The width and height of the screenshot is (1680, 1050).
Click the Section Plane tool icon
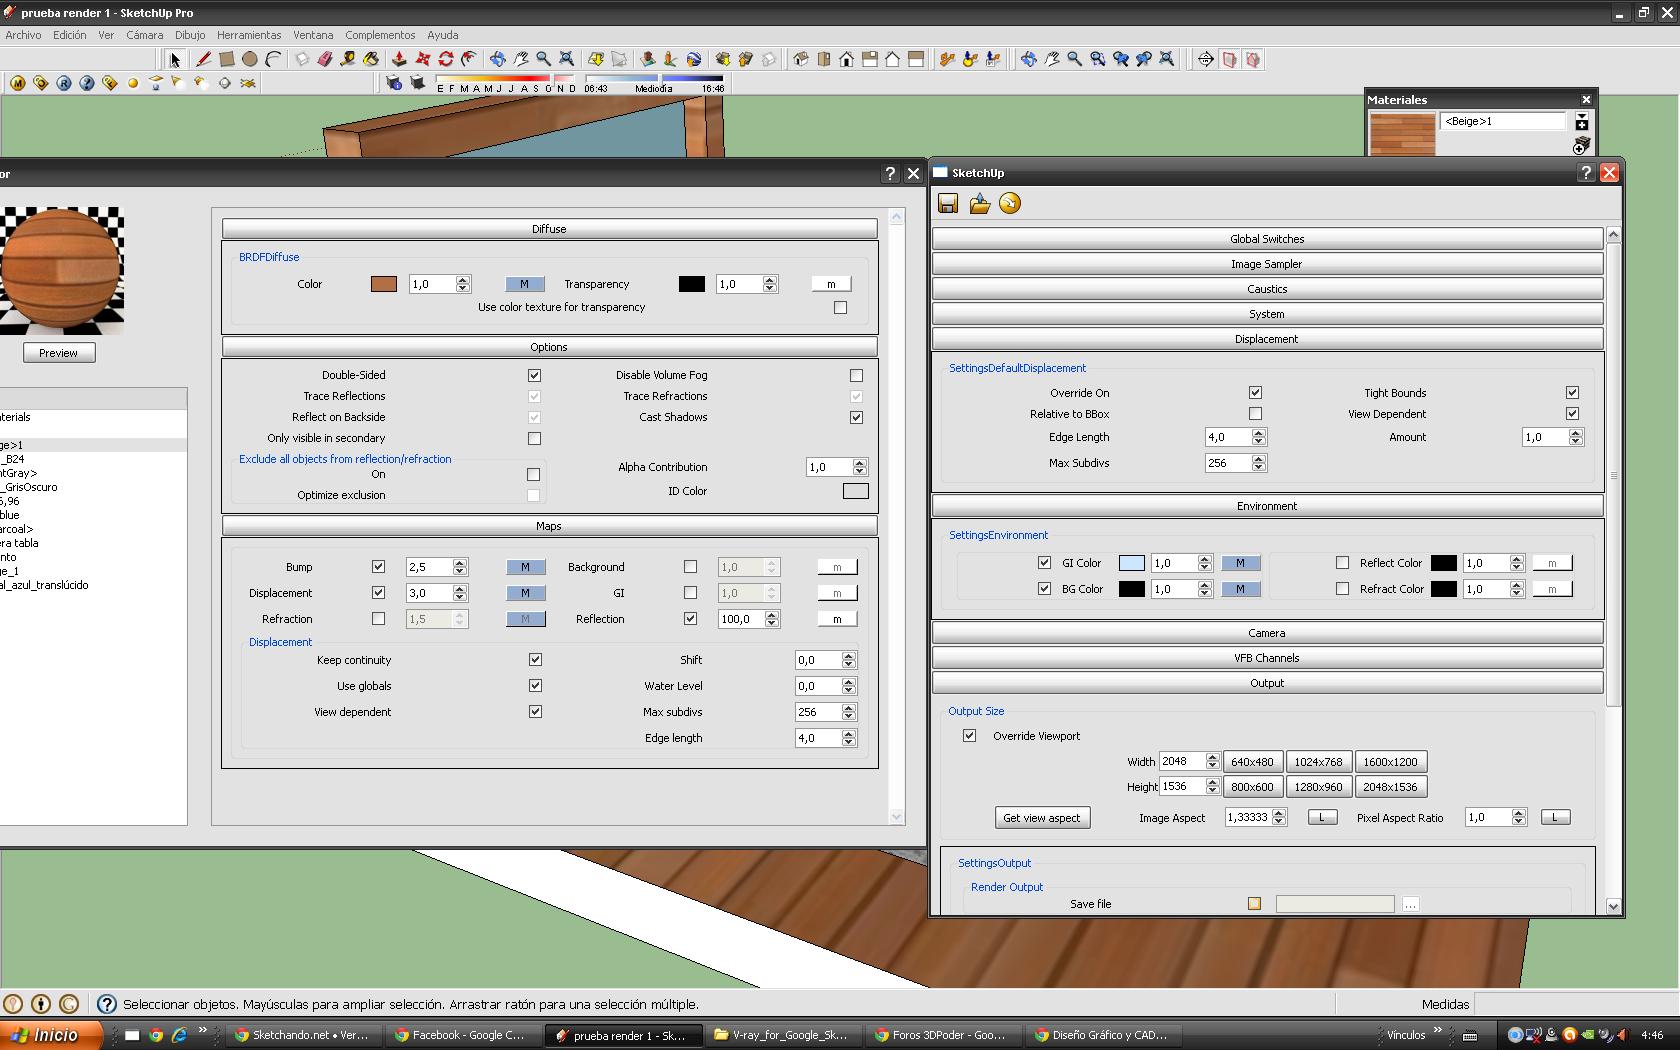[x=1206, y=59]
